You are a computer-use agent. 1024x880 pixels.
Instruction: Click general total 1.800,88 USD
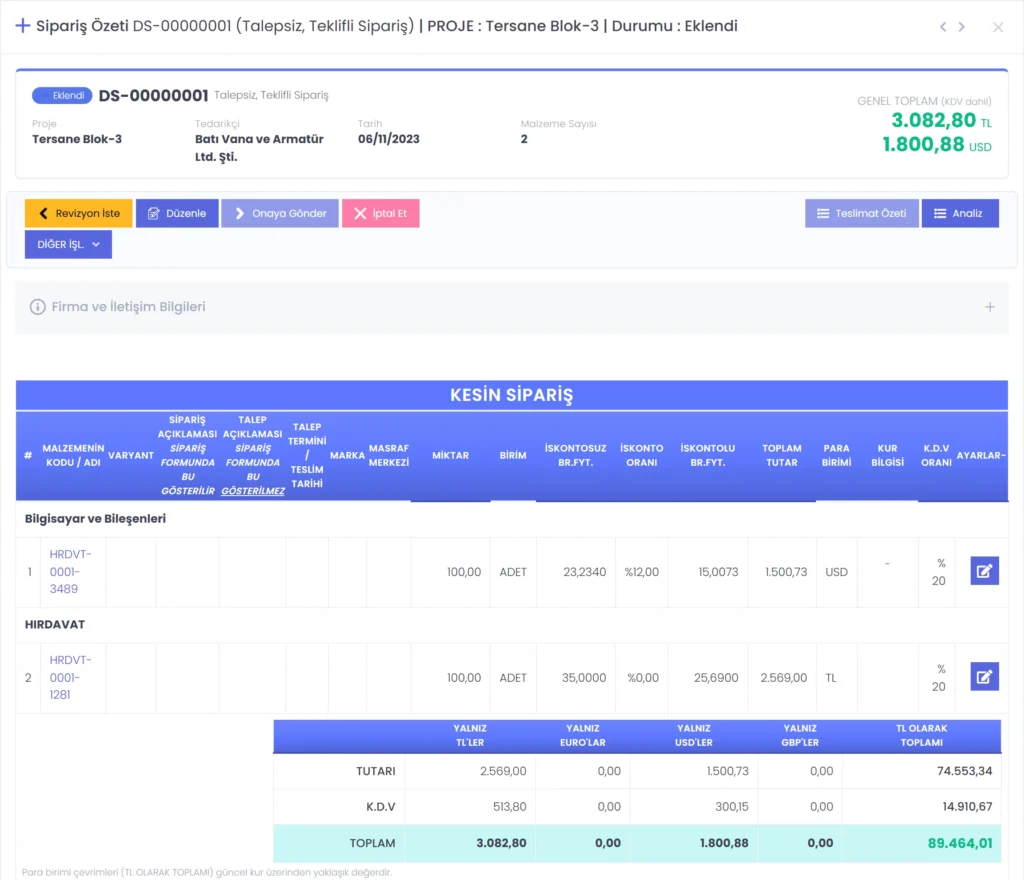(936, 144)
